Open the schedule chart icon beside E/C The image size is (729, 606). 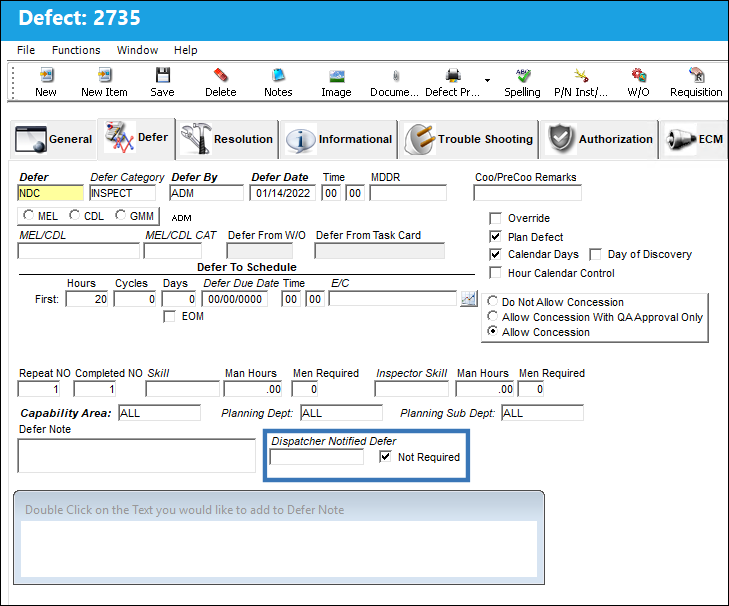tap(469, 299)
